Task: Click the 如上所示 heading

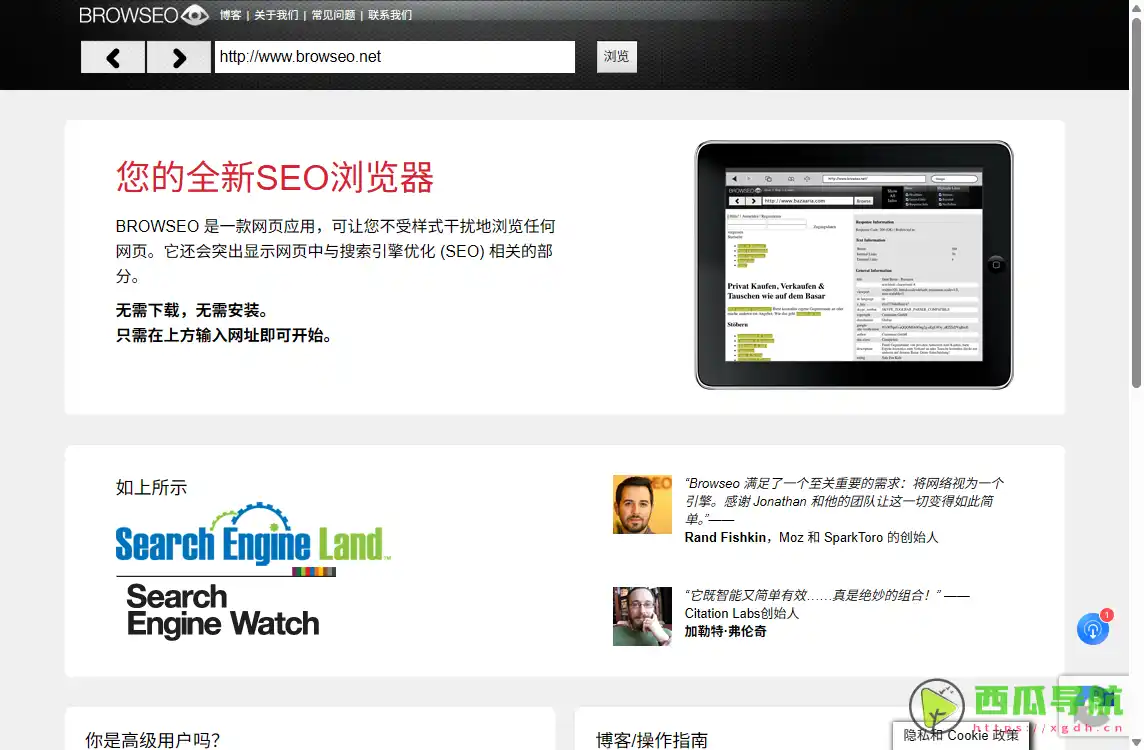Action: pyautogui.click(x=151, y=487)
